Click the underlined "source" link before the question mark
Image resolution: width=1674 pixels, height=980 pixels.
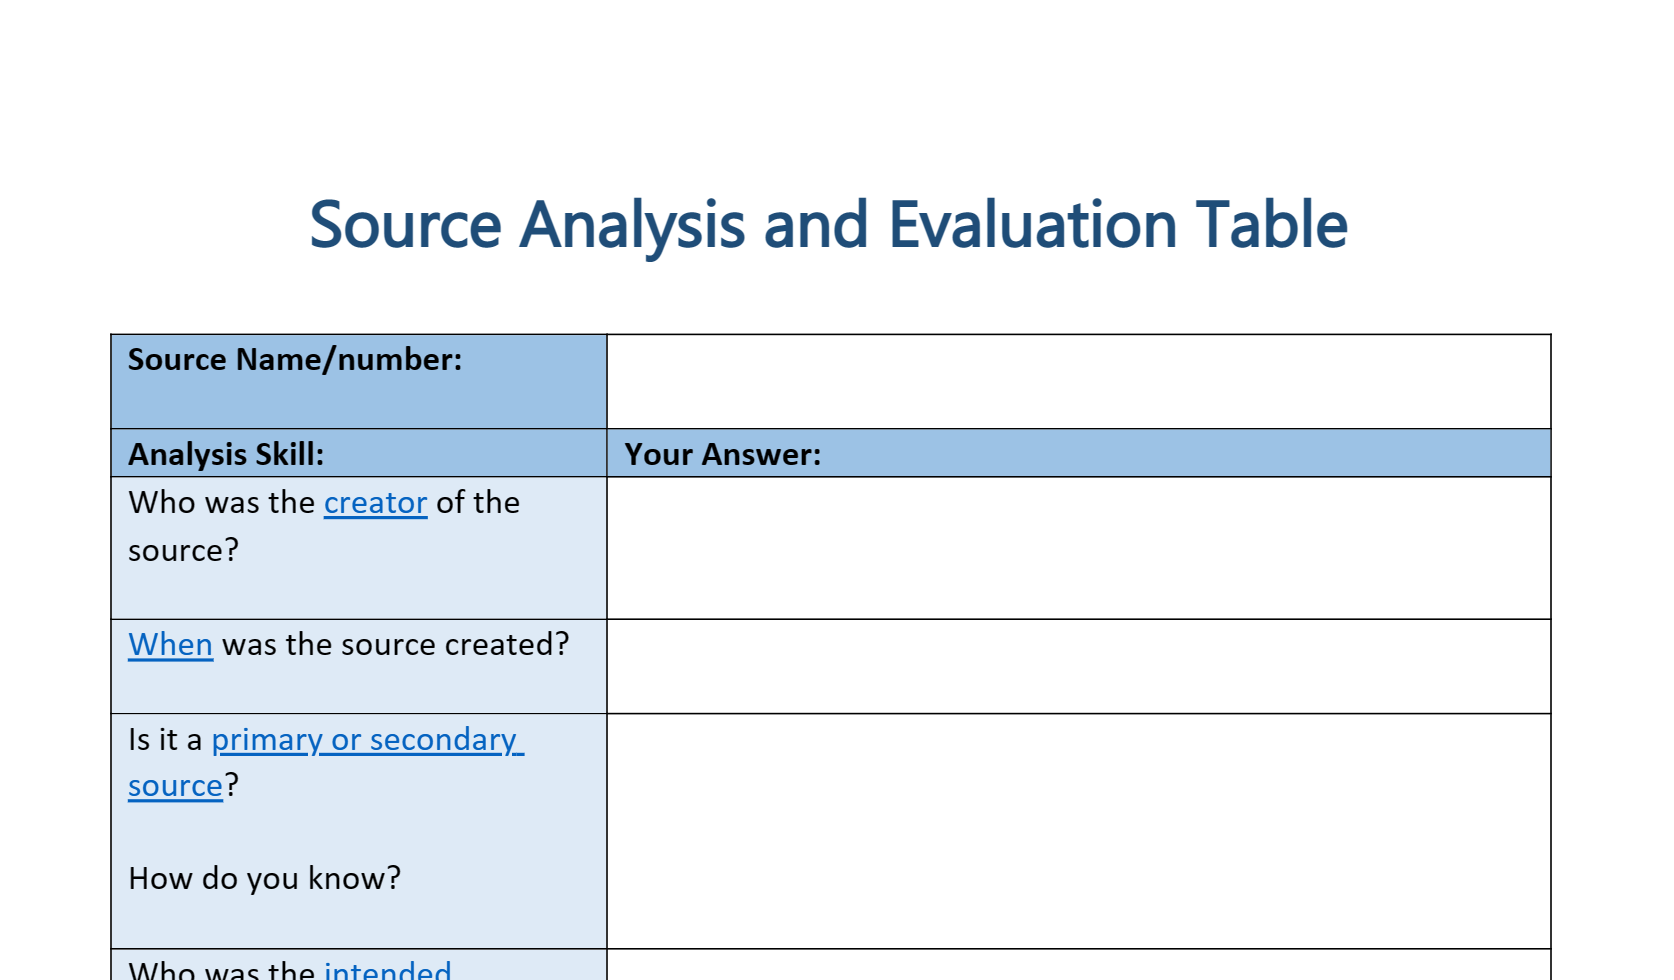point(175,786)
